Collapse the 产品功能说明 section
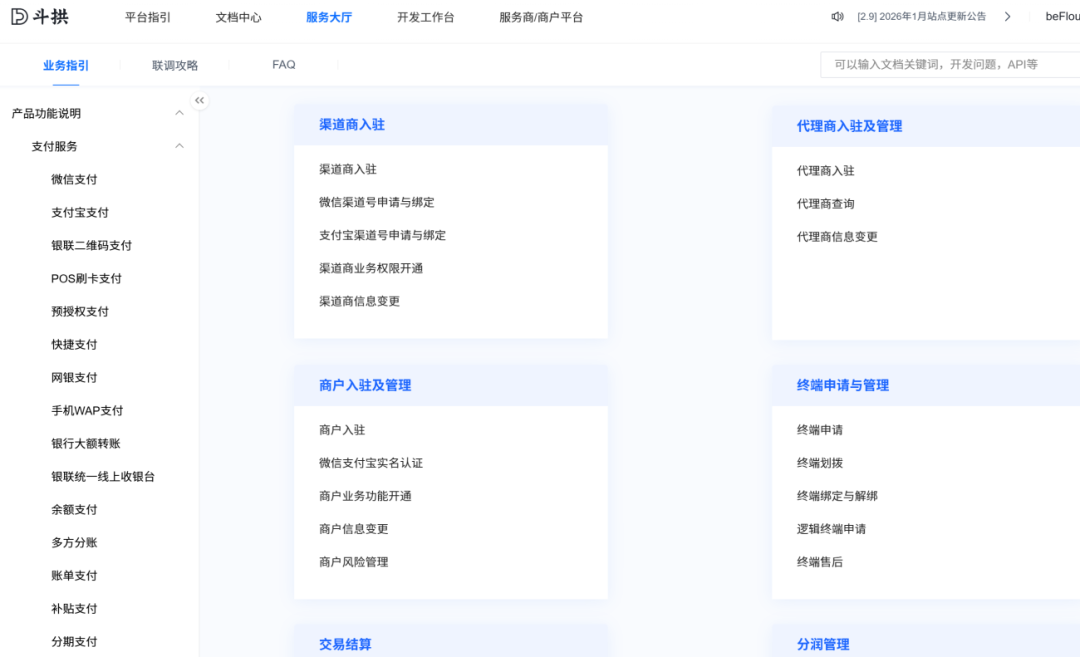Image resolution: width=1080 pixels, height=657 pixels. coord(179,113)
